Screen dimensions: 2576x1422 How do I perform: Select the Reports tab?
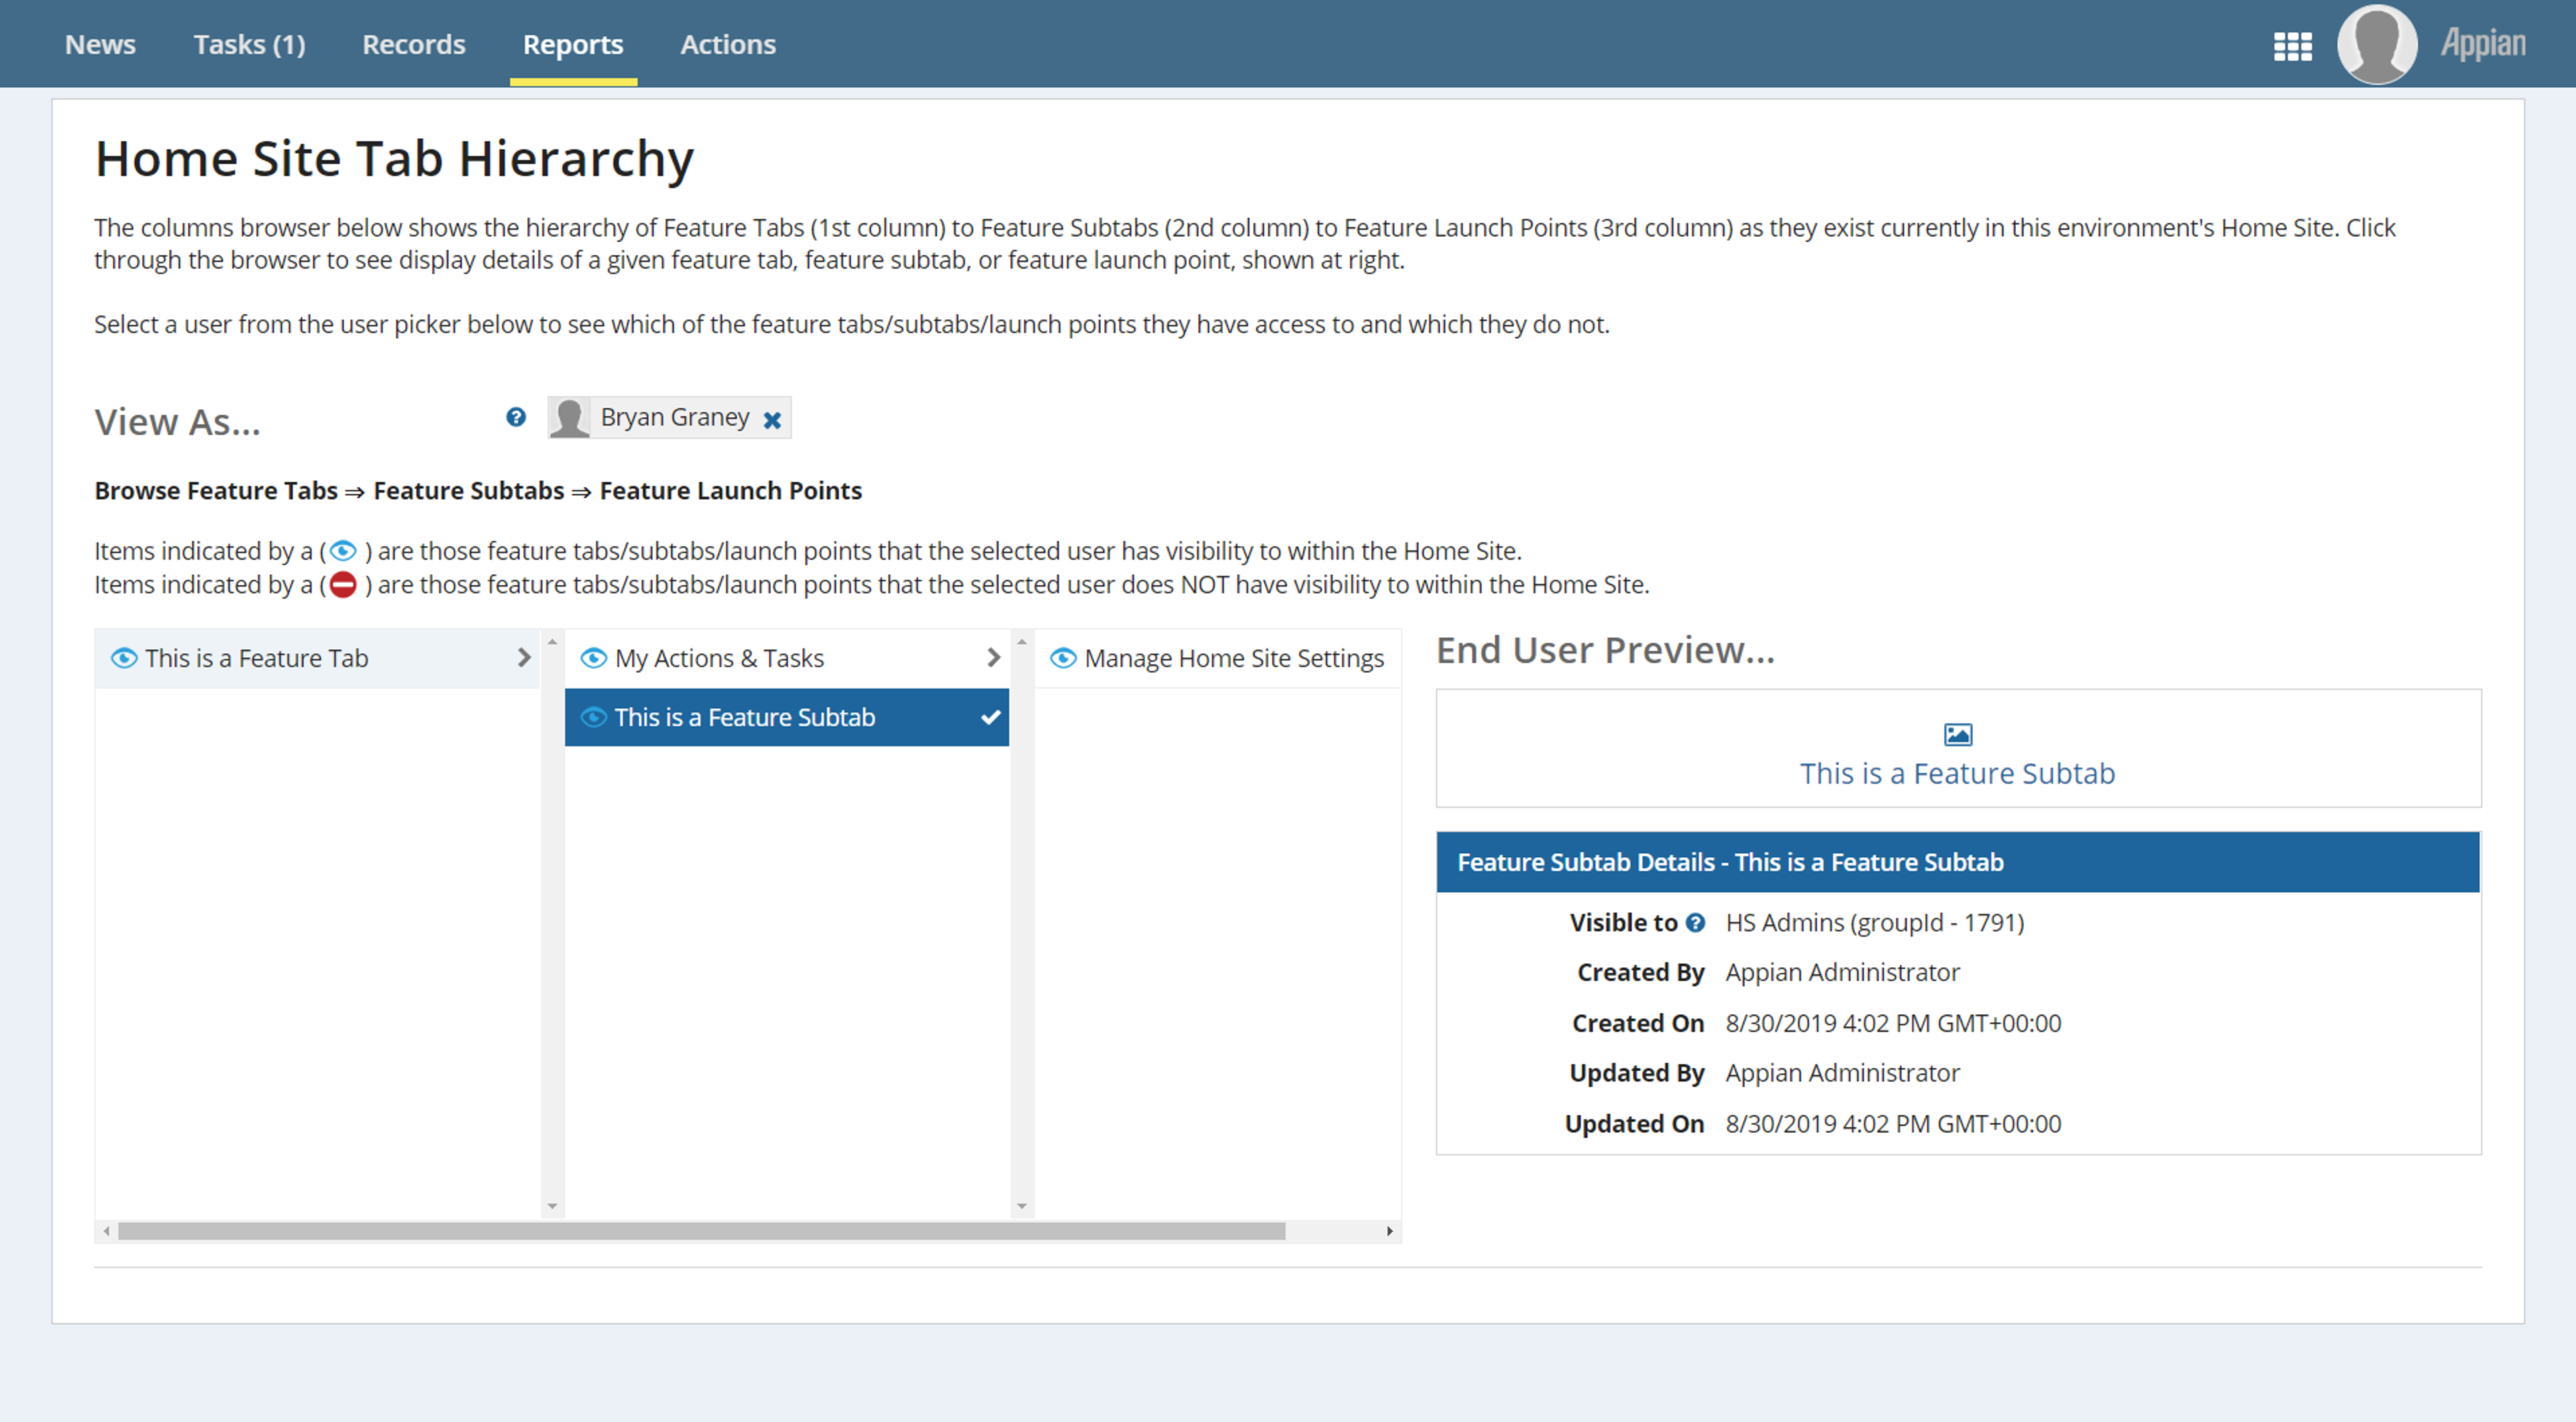coord(573,44)
